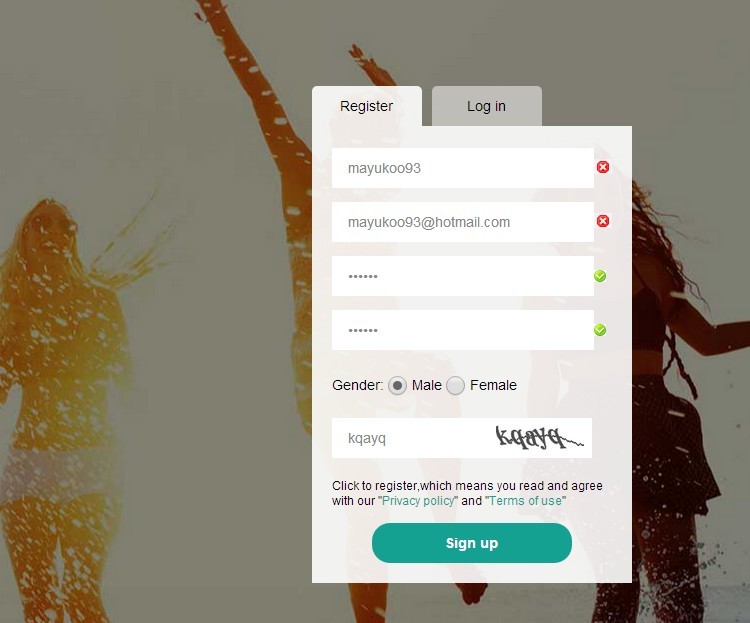This screenshot has height=623, width=750.
Task: Open the Privacy policy link
Action: click(x=419, y=501)
